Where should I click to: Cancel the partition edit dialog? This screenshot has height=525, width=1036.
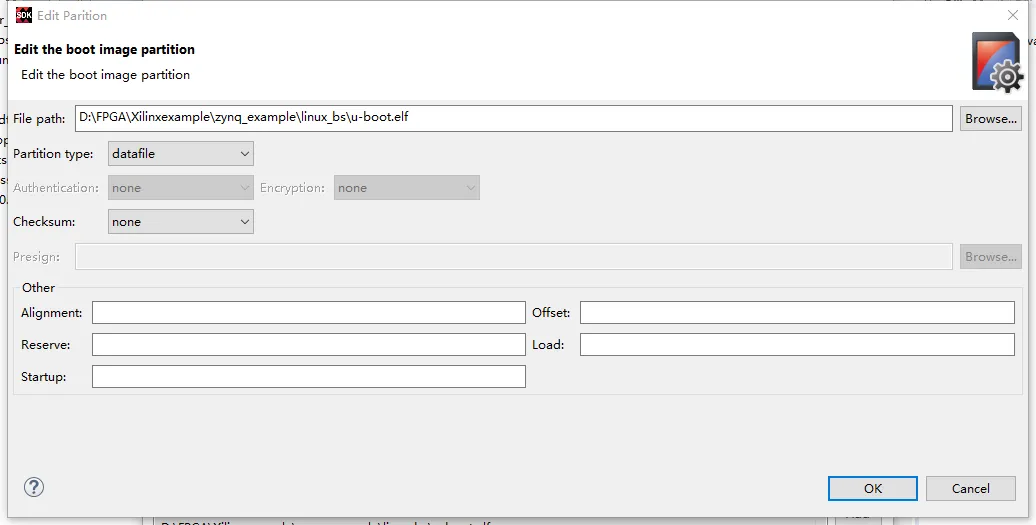click(971, 488)
